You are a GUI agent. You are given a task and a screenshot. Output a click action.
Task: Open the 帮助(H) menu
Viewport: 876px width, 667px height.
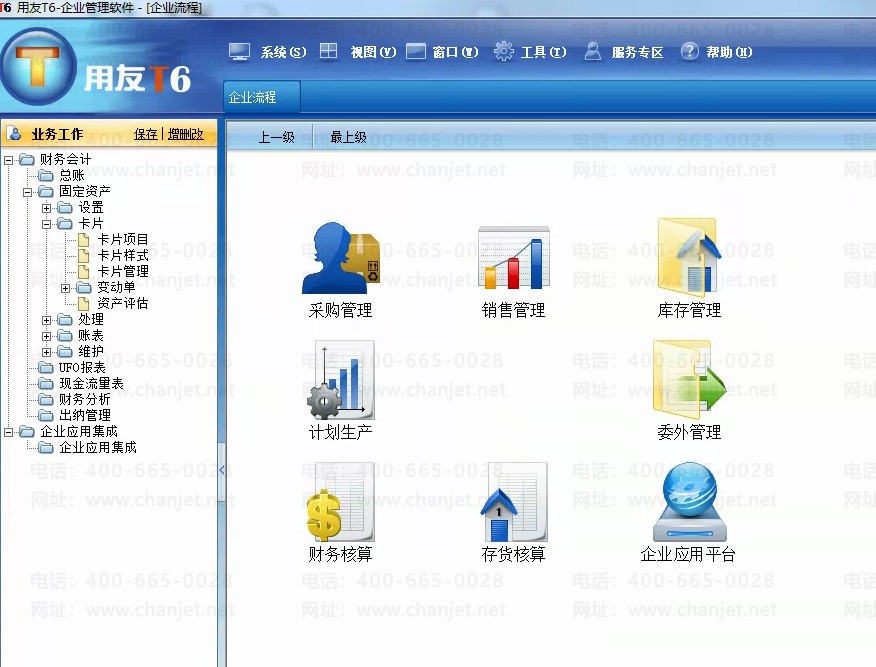(729, 52)
